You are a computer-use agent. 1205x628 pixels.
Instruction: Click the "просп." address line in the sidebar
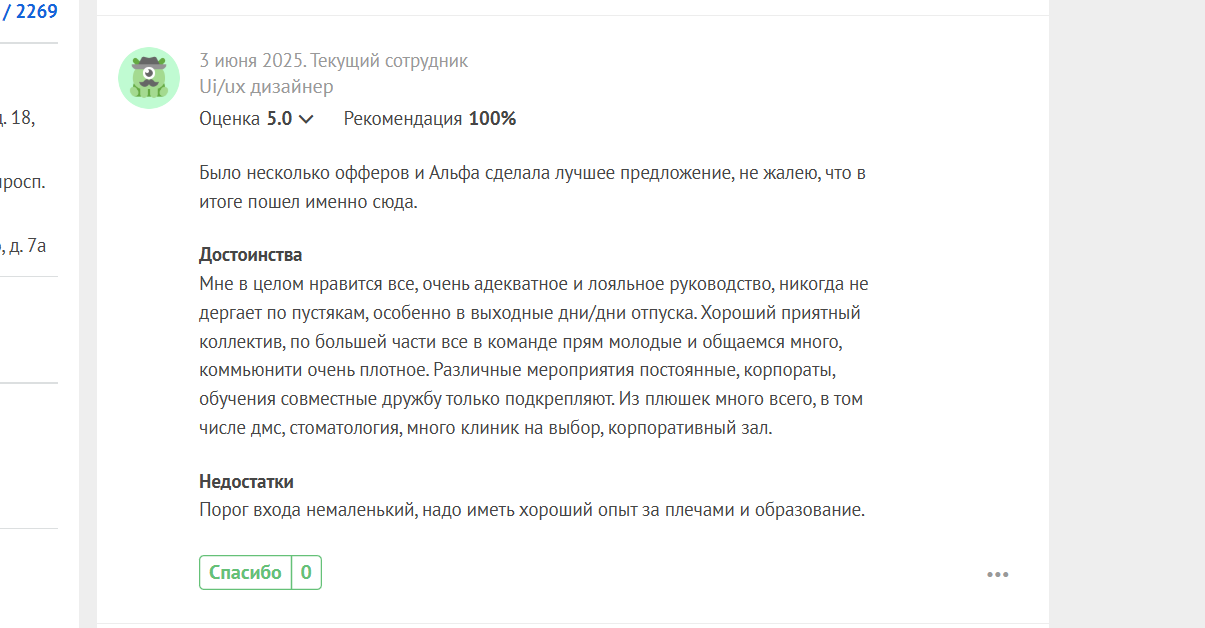click(22, 183)
